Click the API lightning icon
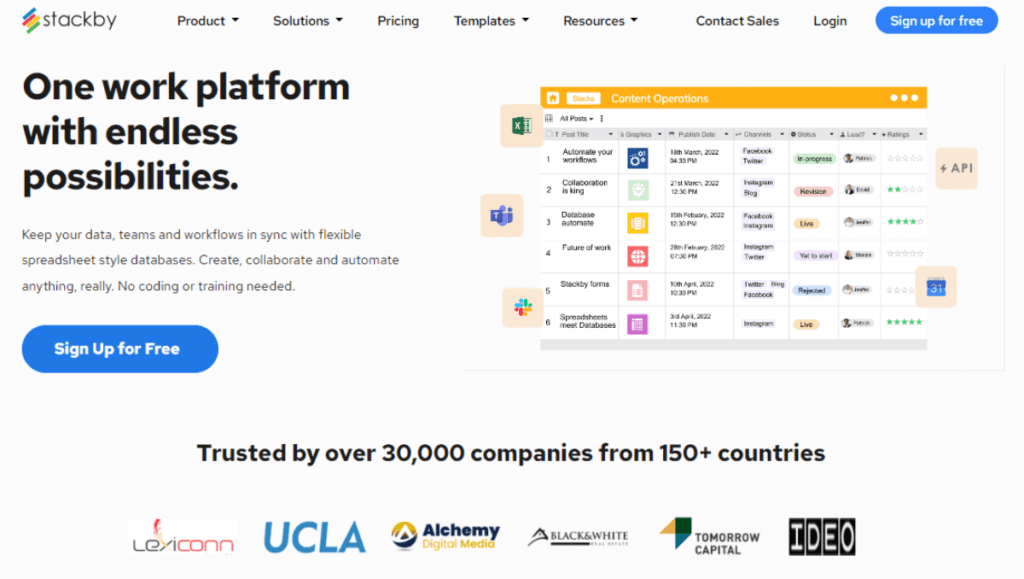The height and width of the screenshot is (579, 1024). click(956, 168)
